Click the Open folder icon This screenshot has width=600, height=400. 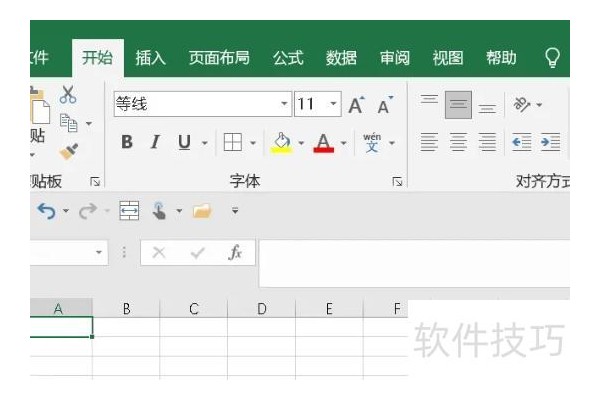click(202, 211)
